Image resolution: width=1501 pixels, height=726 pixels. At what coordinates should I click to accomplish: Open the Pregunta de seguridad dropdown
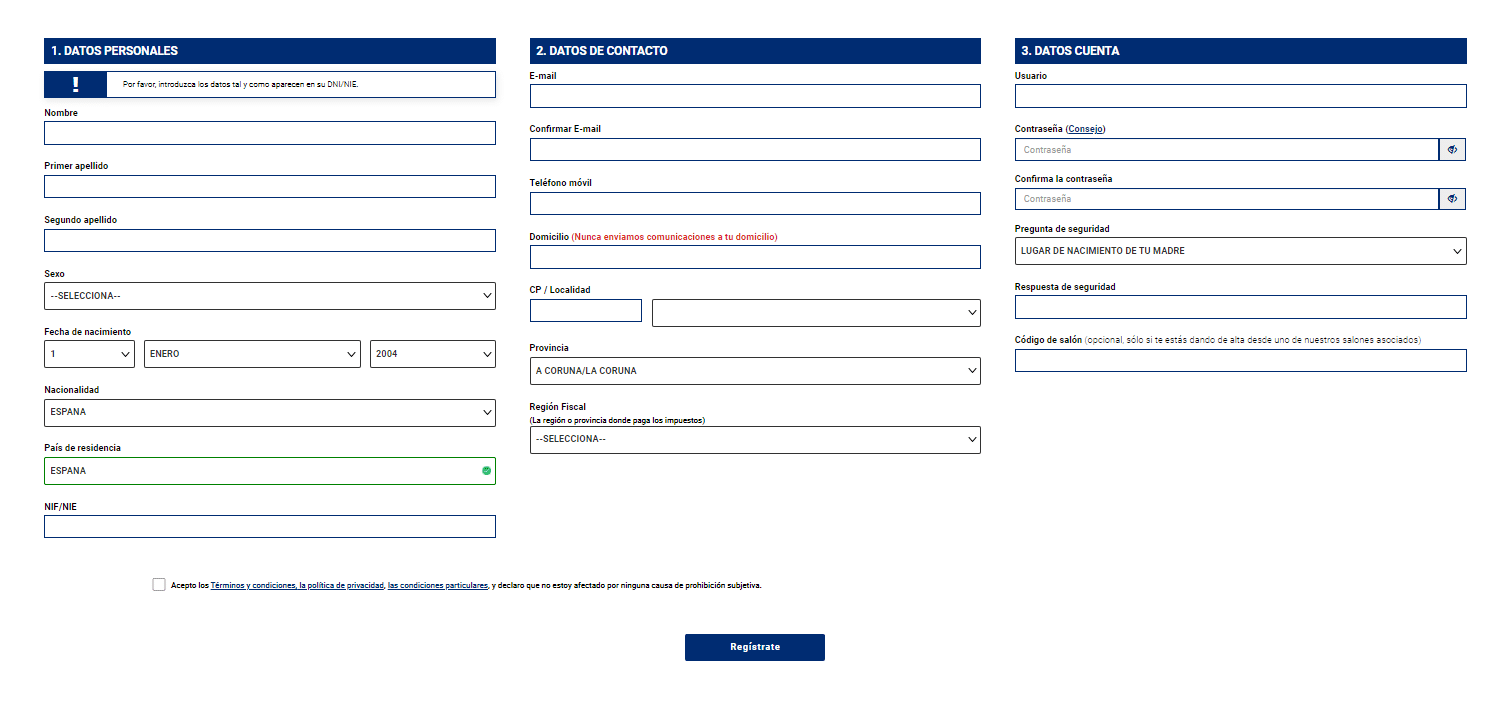click(1240, 251)
